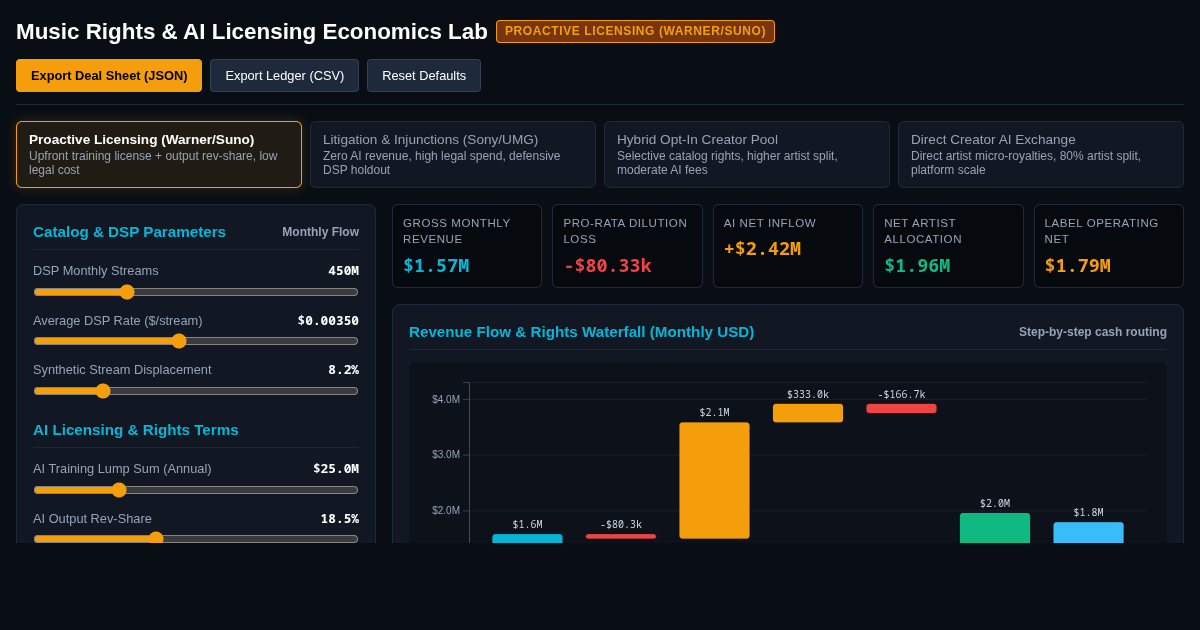Click the -$166.7k red waterfall bar
The image size is (1200, 630).
(x=901, y=408)
